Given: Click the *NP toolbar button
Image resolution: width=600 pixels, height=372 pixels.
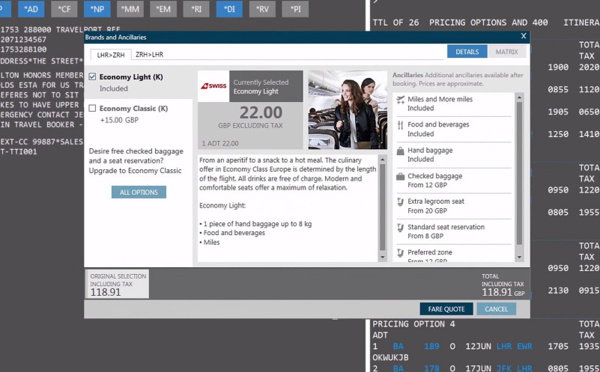Looking at the screenshot, I should click(x=97, y=9).
